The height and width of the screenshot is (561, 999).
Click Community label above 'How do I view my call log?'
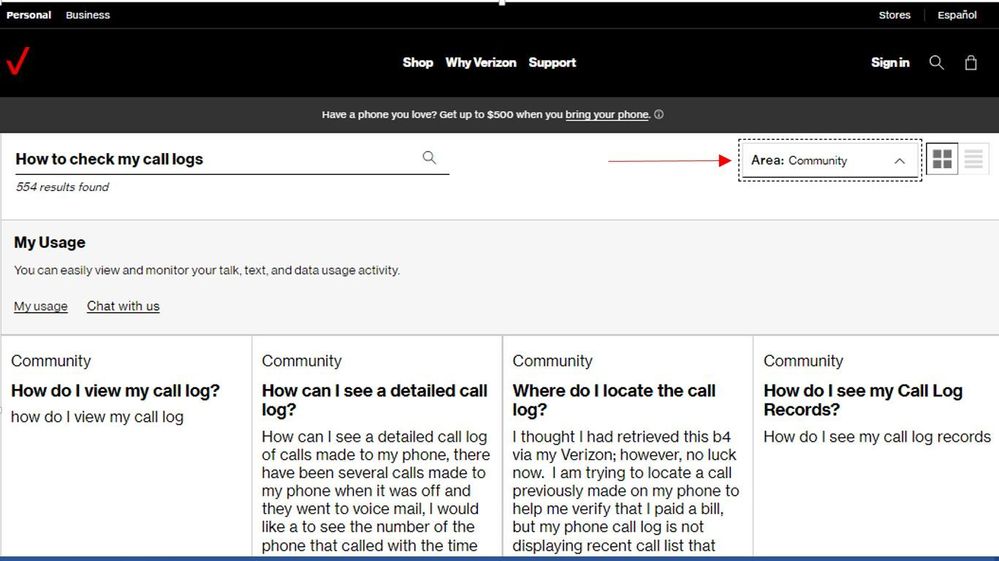[51, 361]
